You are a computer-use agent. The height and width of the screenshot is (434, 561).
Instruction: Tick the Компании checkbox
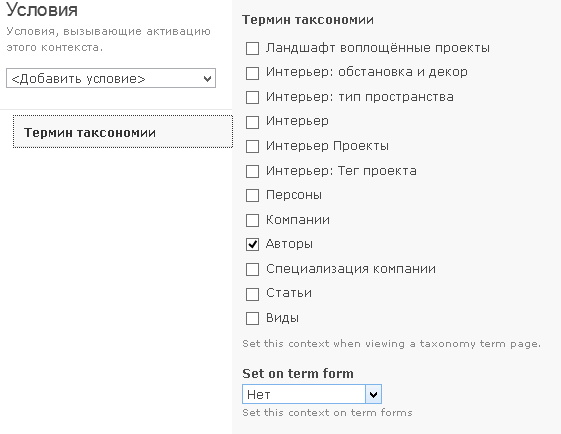pos(252,220)
